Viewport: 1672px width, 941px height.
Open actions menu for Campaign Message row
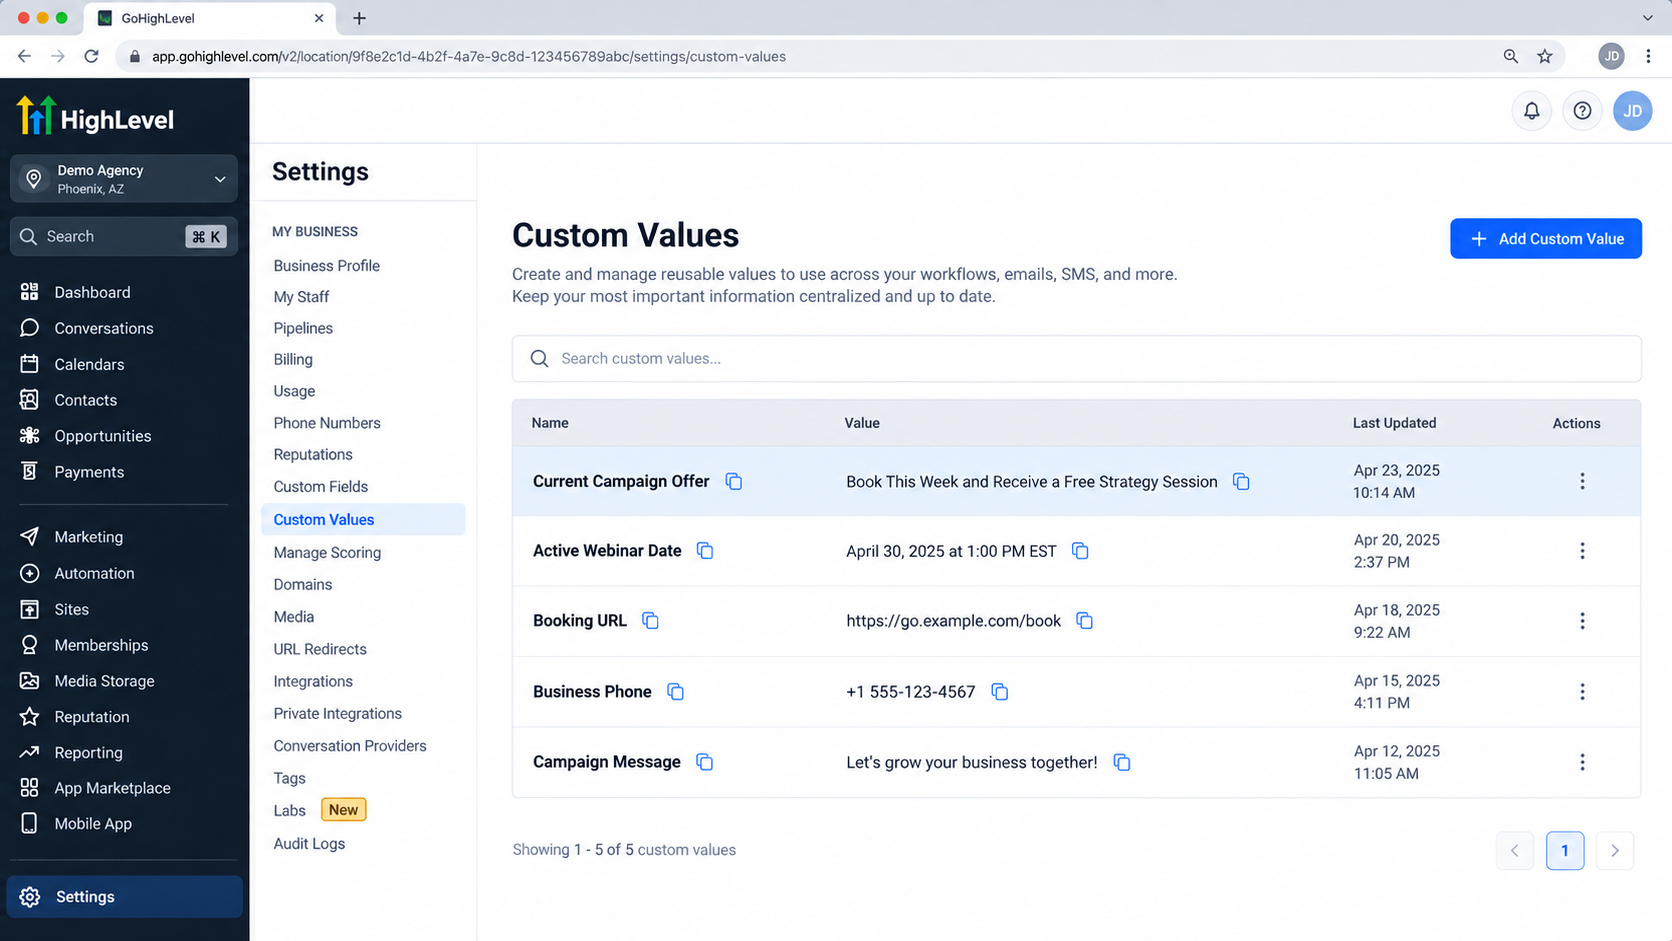tap(1582, 762)
